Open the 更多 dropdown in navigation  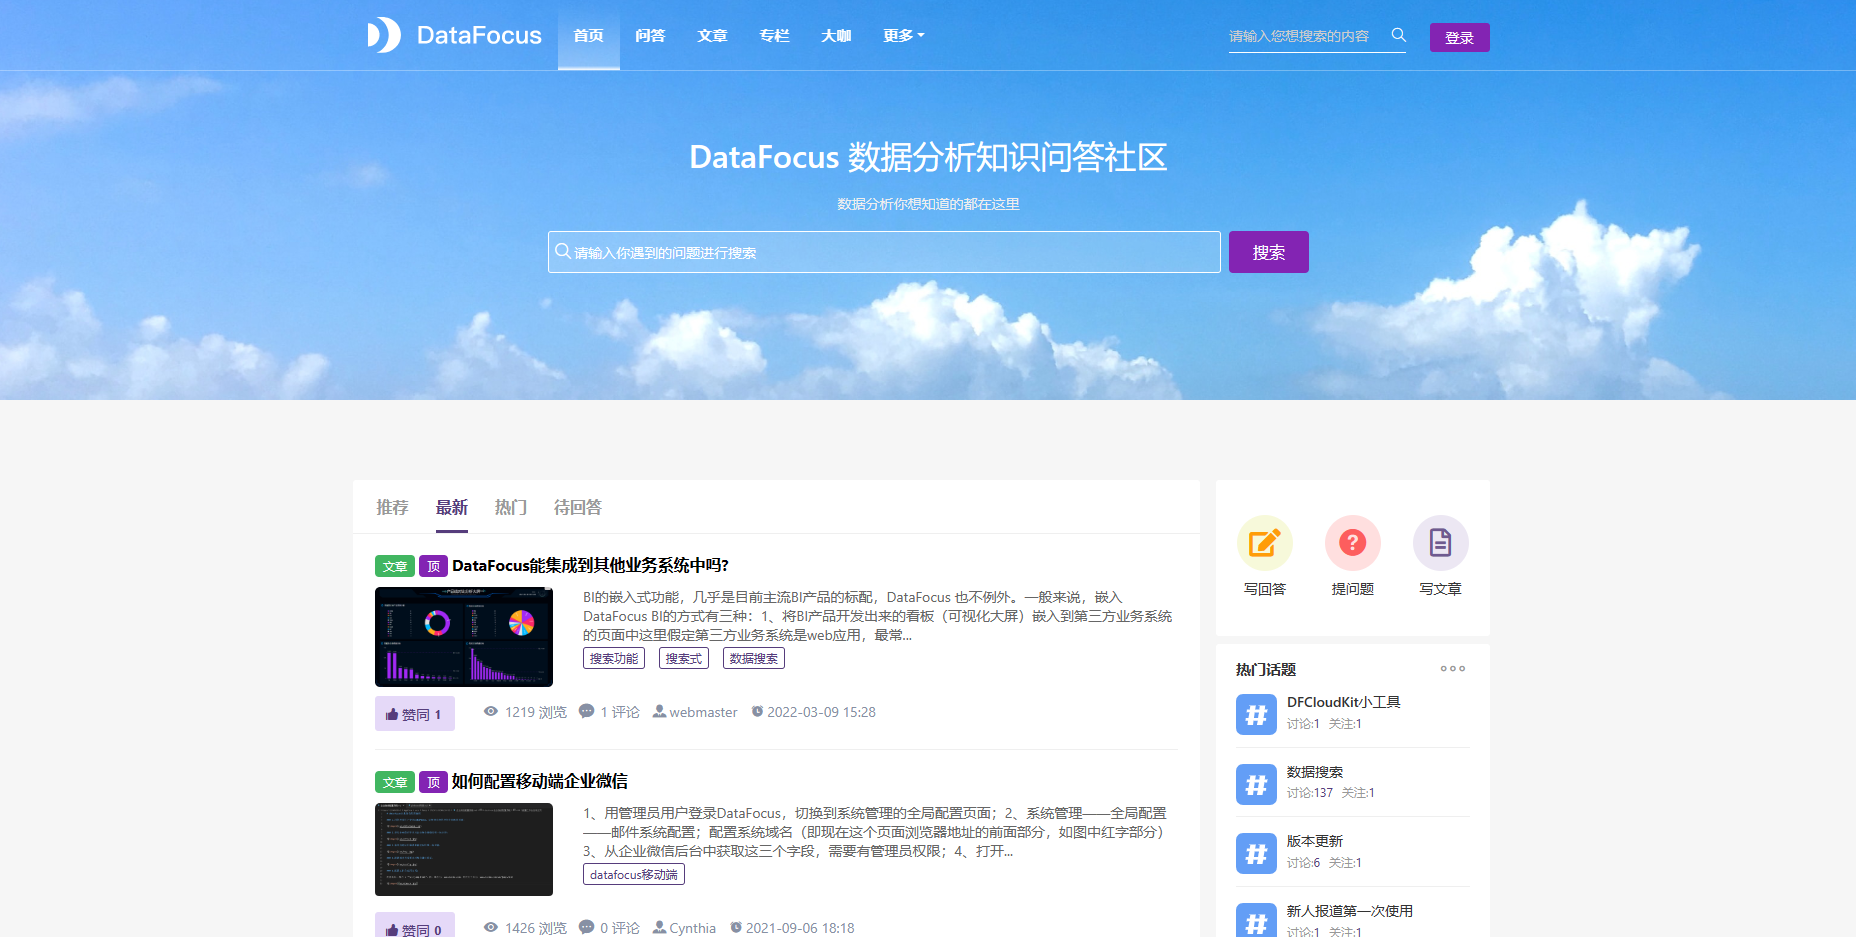[x=904, y=35]
